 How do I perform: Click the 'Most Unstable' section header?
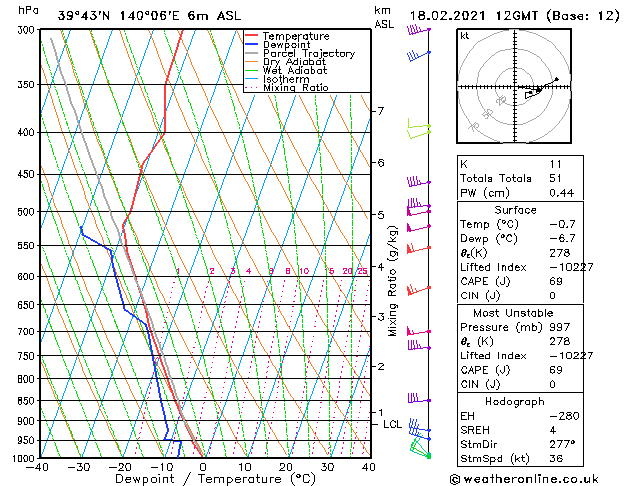click(x=513, y=313)
